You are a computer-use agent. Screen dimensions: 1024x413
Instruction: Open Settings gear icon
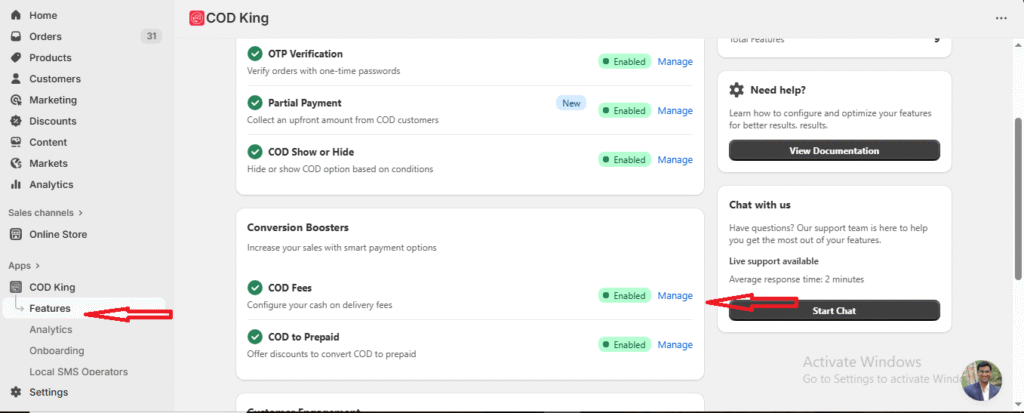(x=16, y=392)
